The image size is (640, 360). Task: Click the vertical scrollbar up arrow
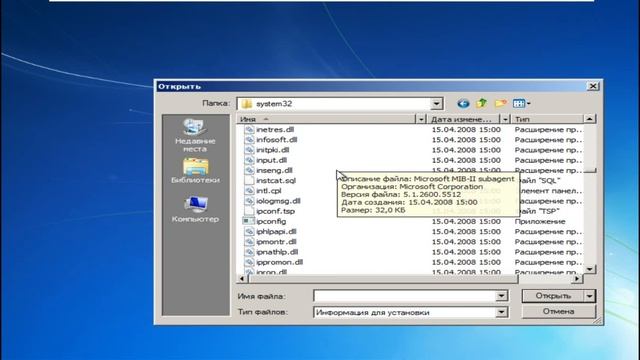point(589,119)
